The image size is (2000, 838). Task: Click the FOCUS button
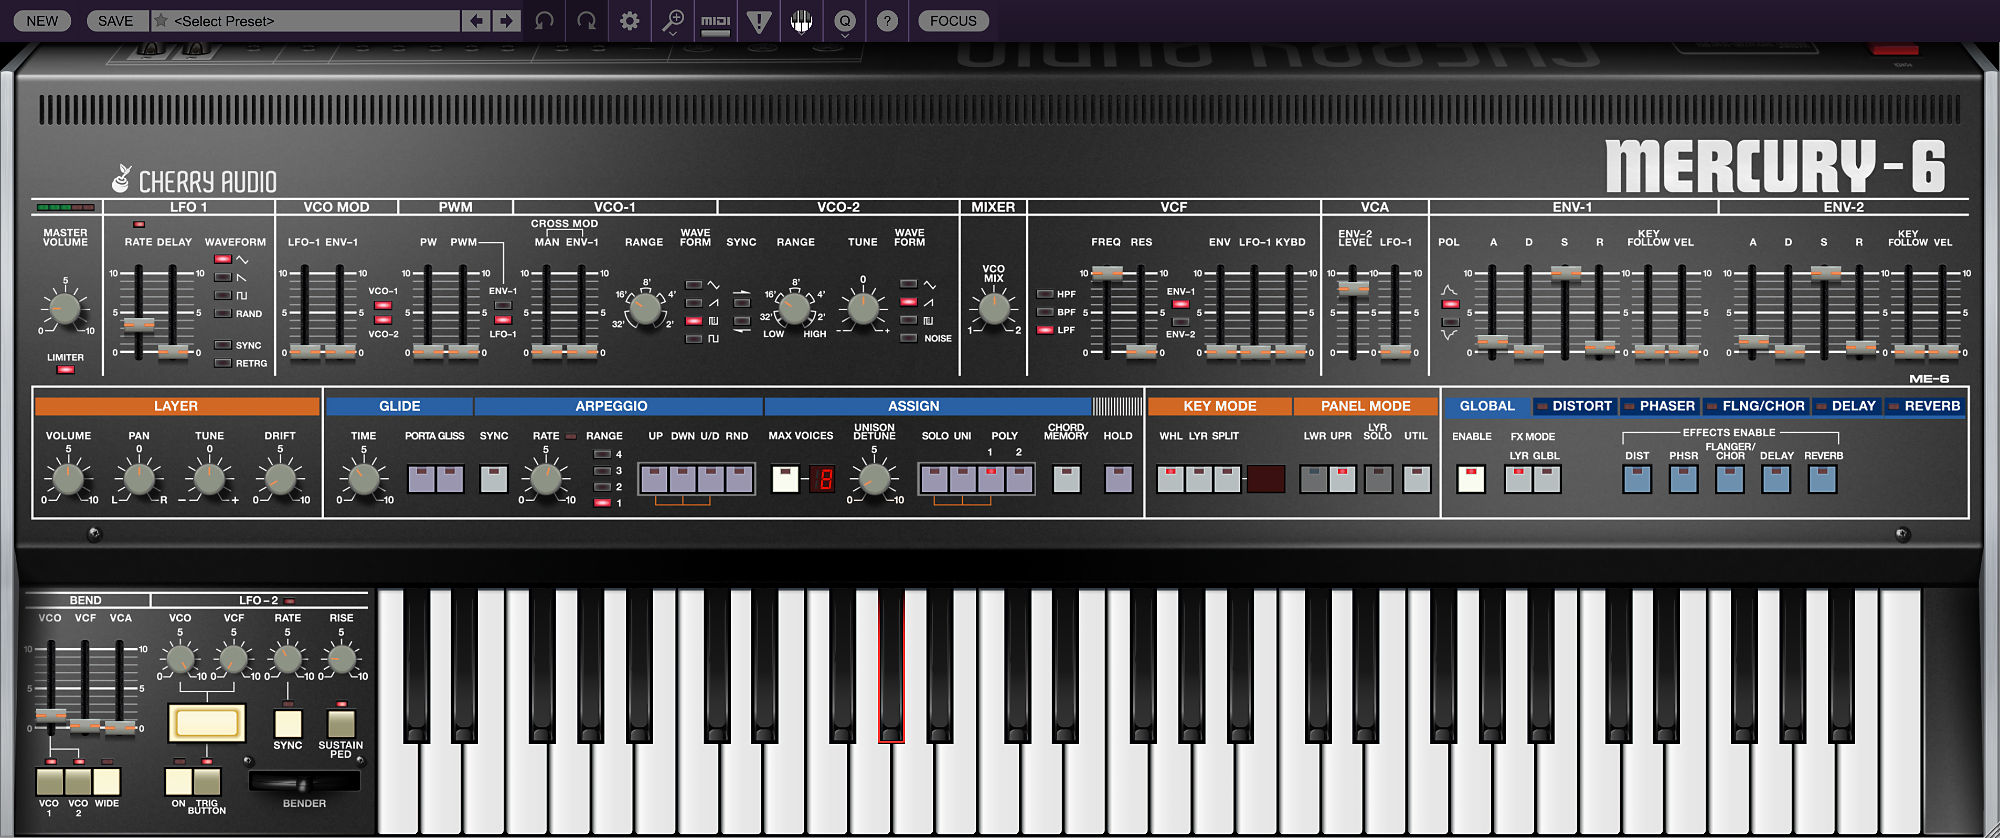pyautogui.click(x=953, y=21)
